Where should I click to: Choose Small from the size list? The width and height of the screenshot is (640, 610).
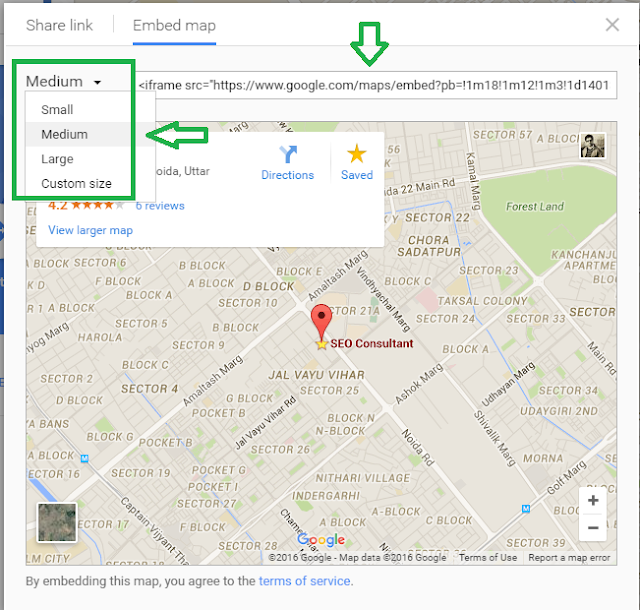pyautogui.click(x=57, y=109)
